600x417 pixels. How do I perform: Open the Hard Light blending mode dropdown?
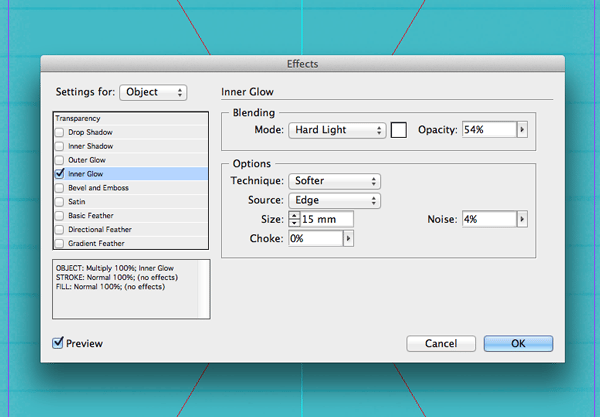[x=336, y=130]
